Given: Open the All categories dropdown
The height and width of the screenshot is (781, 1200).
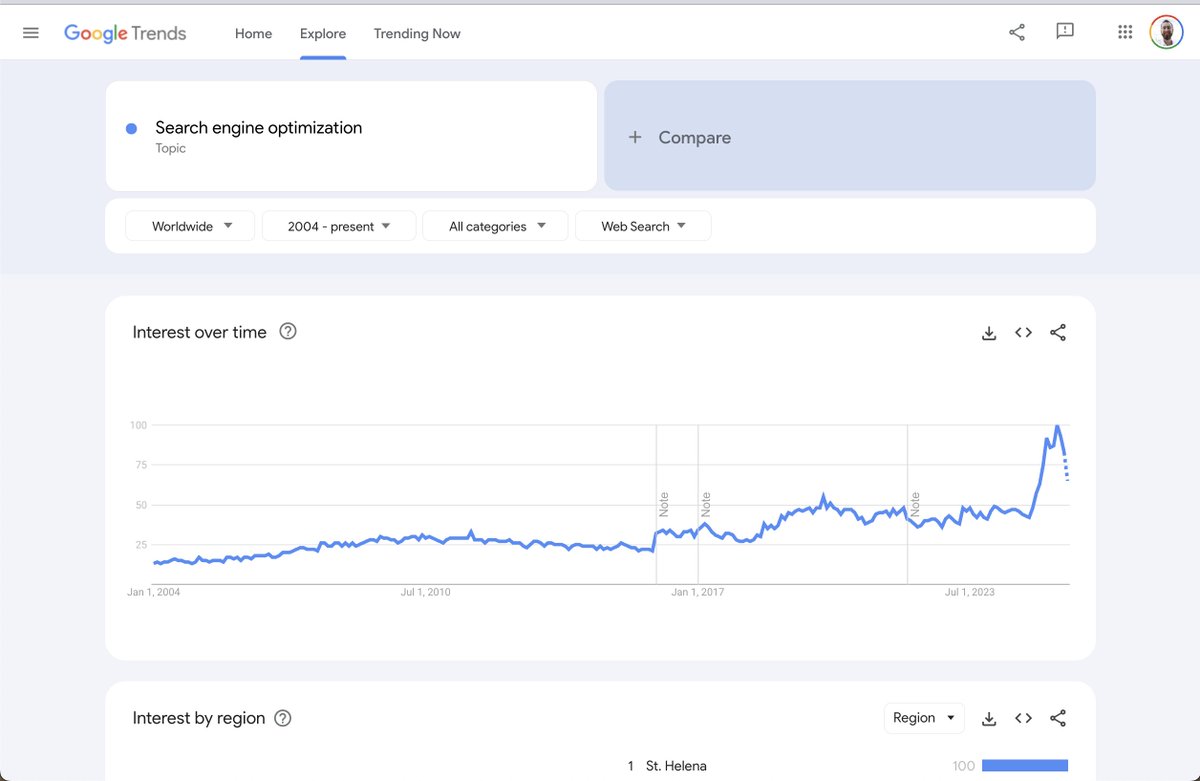Looking at the screenshot, I should pos(495,226).
